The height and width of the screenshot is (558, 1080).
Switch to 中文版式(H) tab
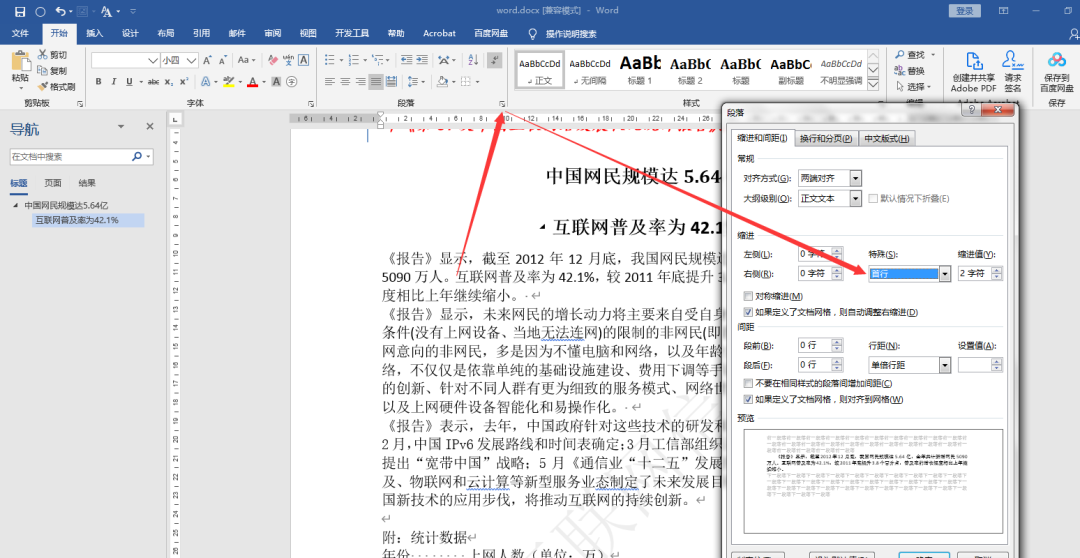[x=887, y=138]
